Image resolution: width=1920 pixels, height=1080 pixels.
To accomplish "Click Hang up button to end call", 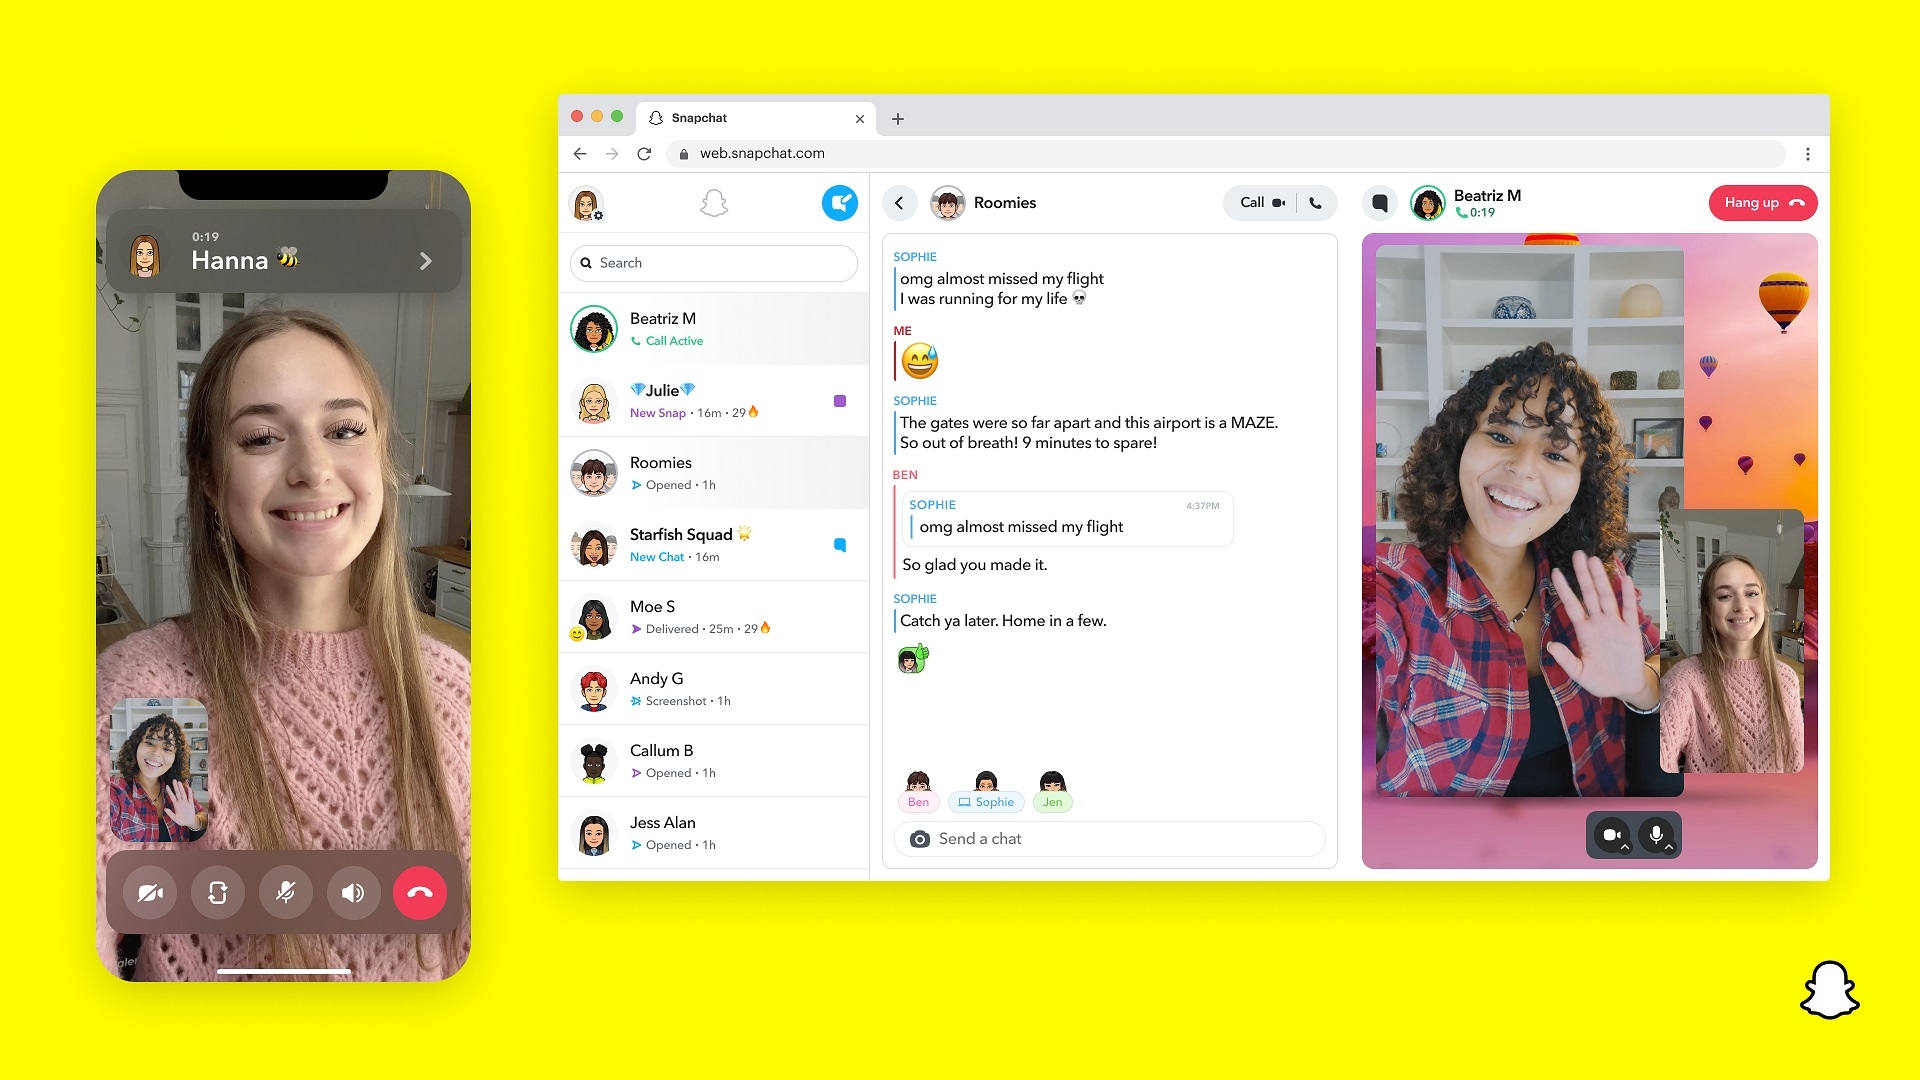I will 1762,203.
